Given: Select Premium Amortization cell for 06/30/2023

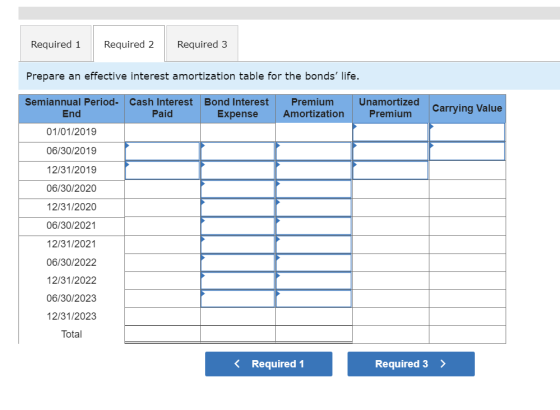Looking at the screenshot, I should pos(314,299).
